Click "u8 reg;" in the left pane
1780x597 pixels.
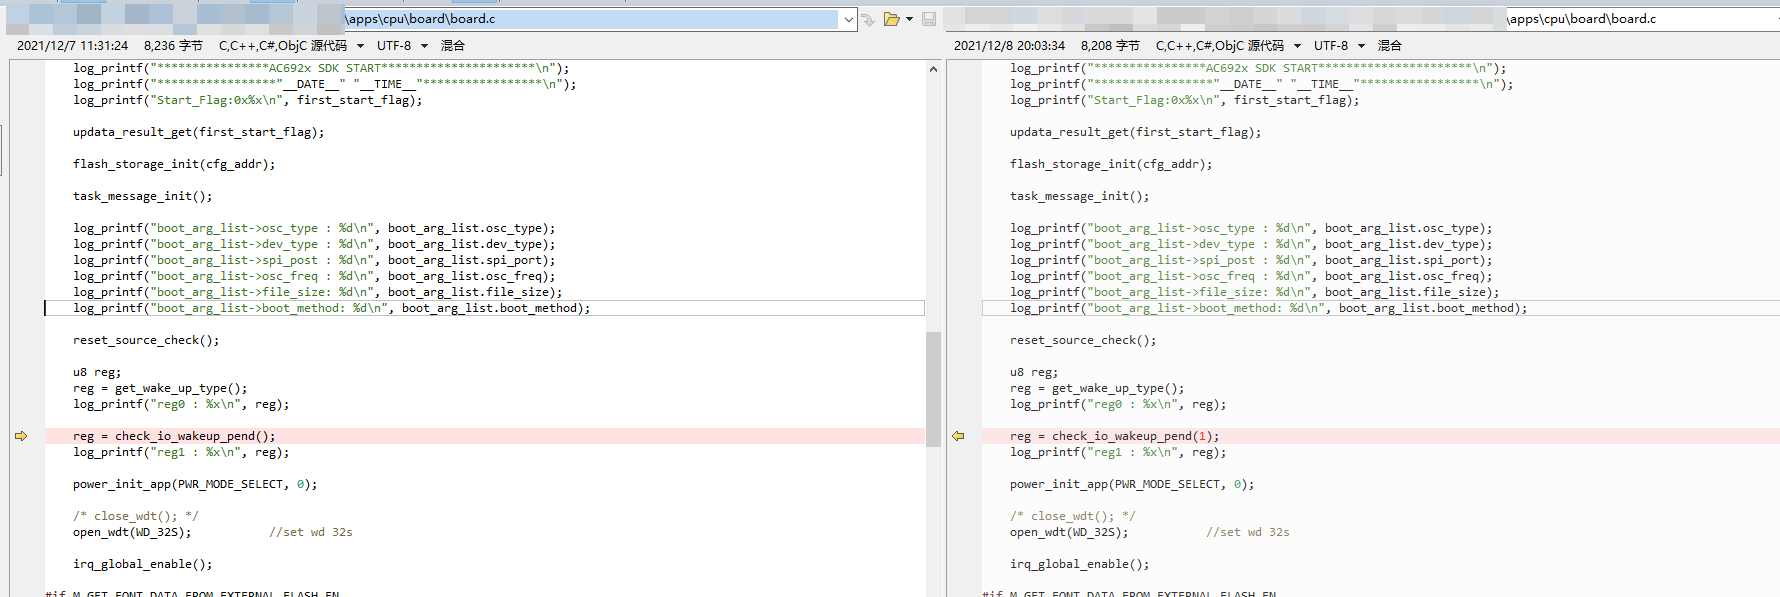pos(97,372)
